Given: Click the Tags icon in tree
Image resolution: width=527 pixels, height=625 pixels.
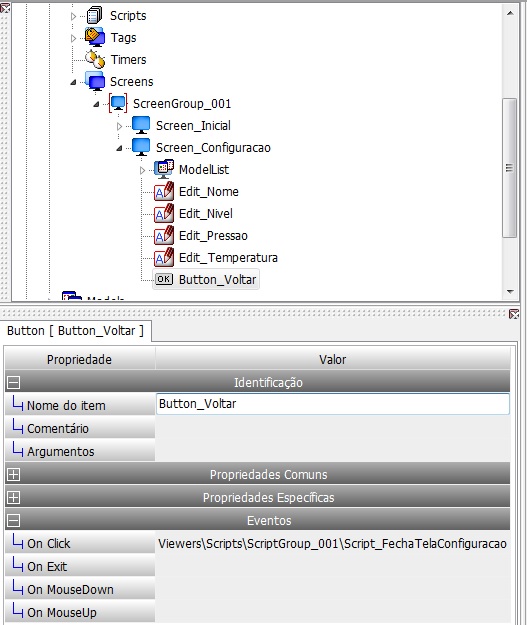Looking at the screenshot, I should 94,37.
